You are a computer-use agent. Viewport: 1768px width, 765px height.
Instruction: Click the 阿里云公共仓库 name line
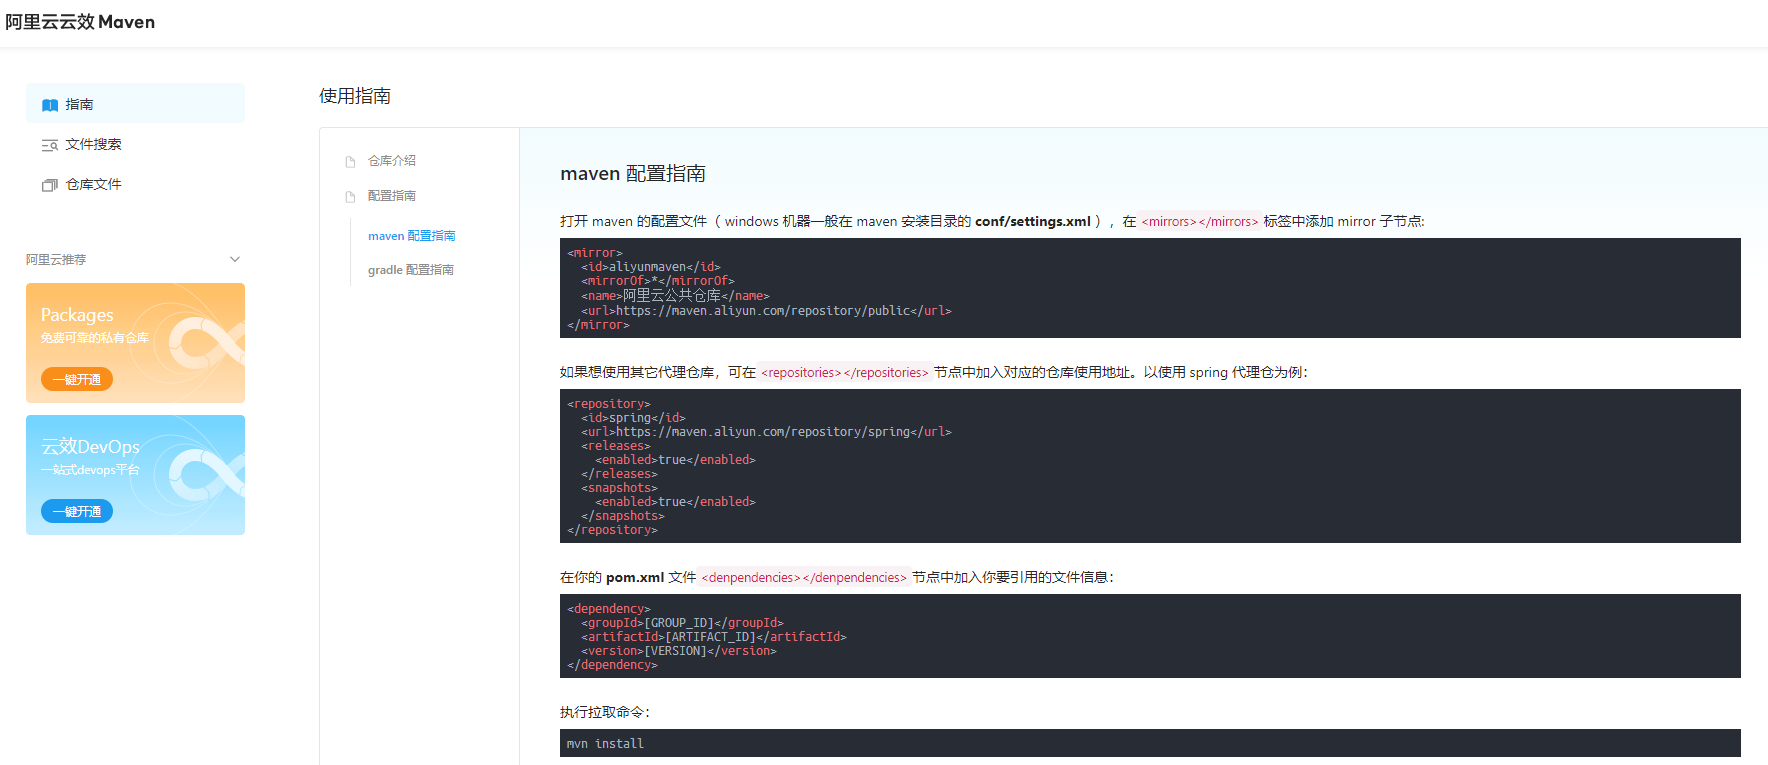675,296
